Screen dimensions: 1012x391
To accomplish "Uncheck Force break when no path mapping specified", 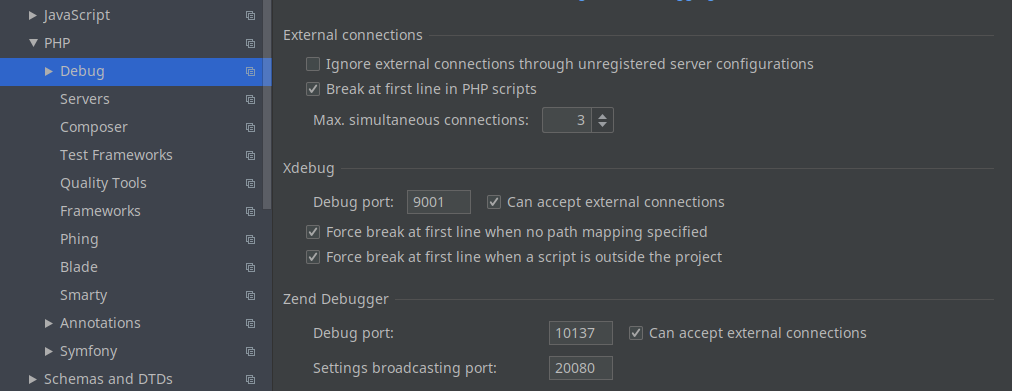I will click(x=313, y=232).
